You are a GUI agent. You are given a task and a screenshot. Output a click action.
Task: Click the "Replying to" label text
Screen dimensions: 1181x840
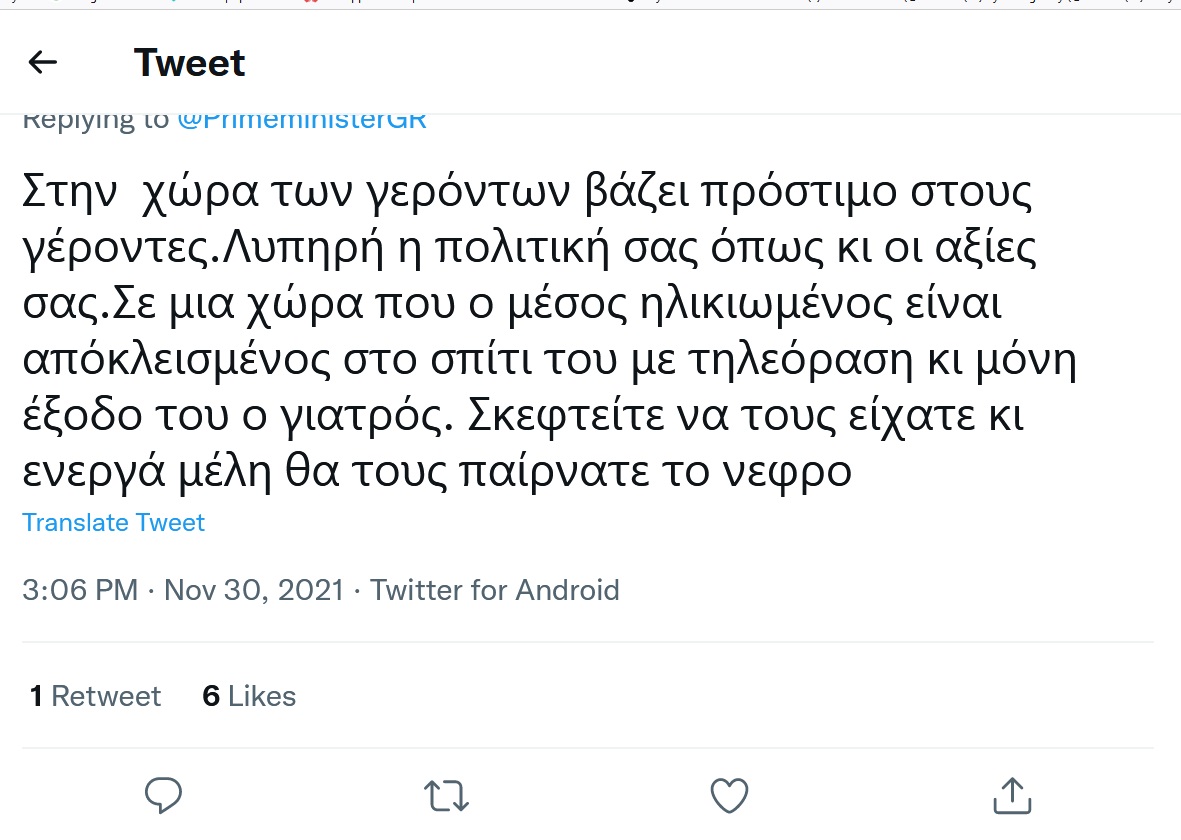(95, 120)
